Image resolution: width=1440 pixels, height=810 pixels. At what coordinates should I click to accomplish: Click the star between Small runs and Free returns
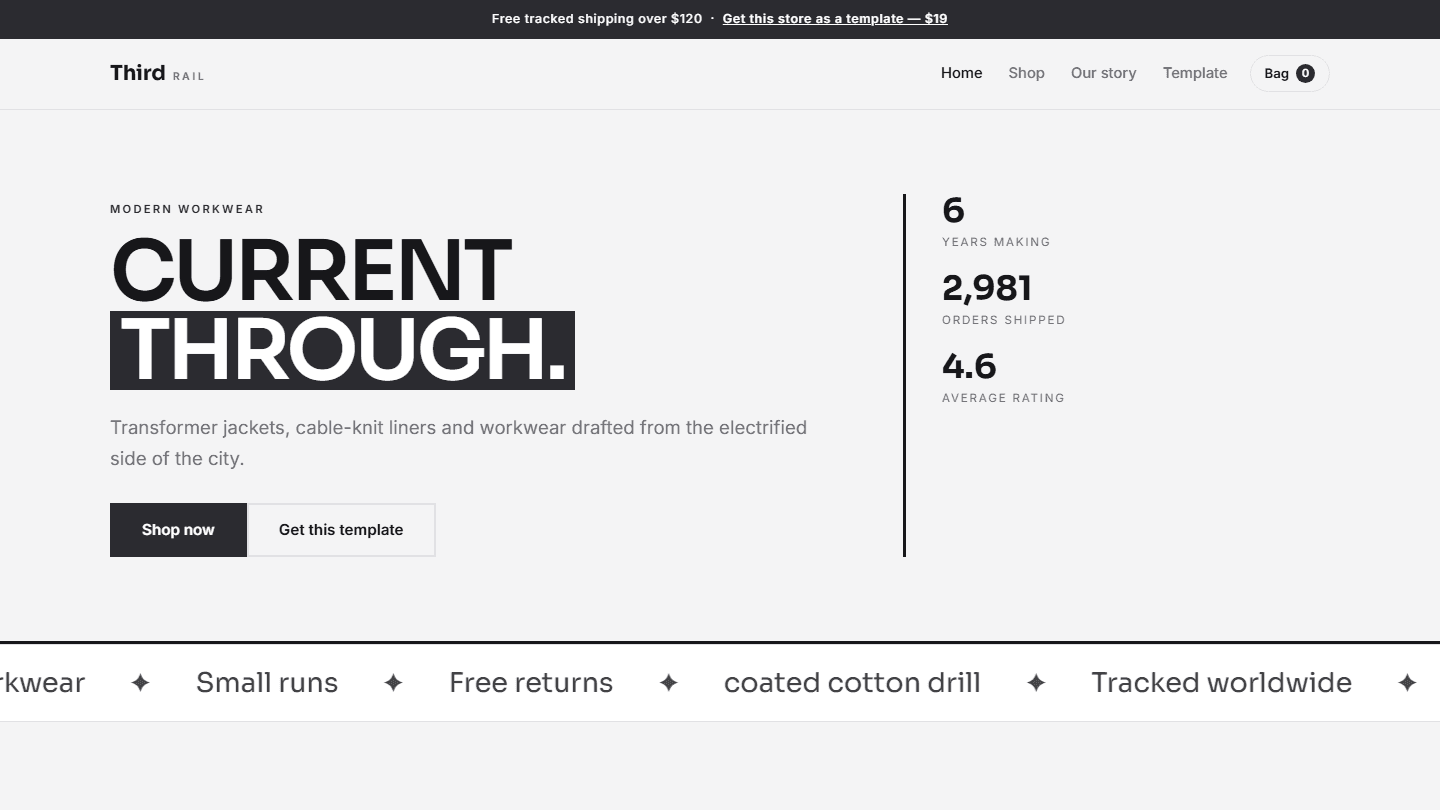pyautogui.click(x=394, y=683)
